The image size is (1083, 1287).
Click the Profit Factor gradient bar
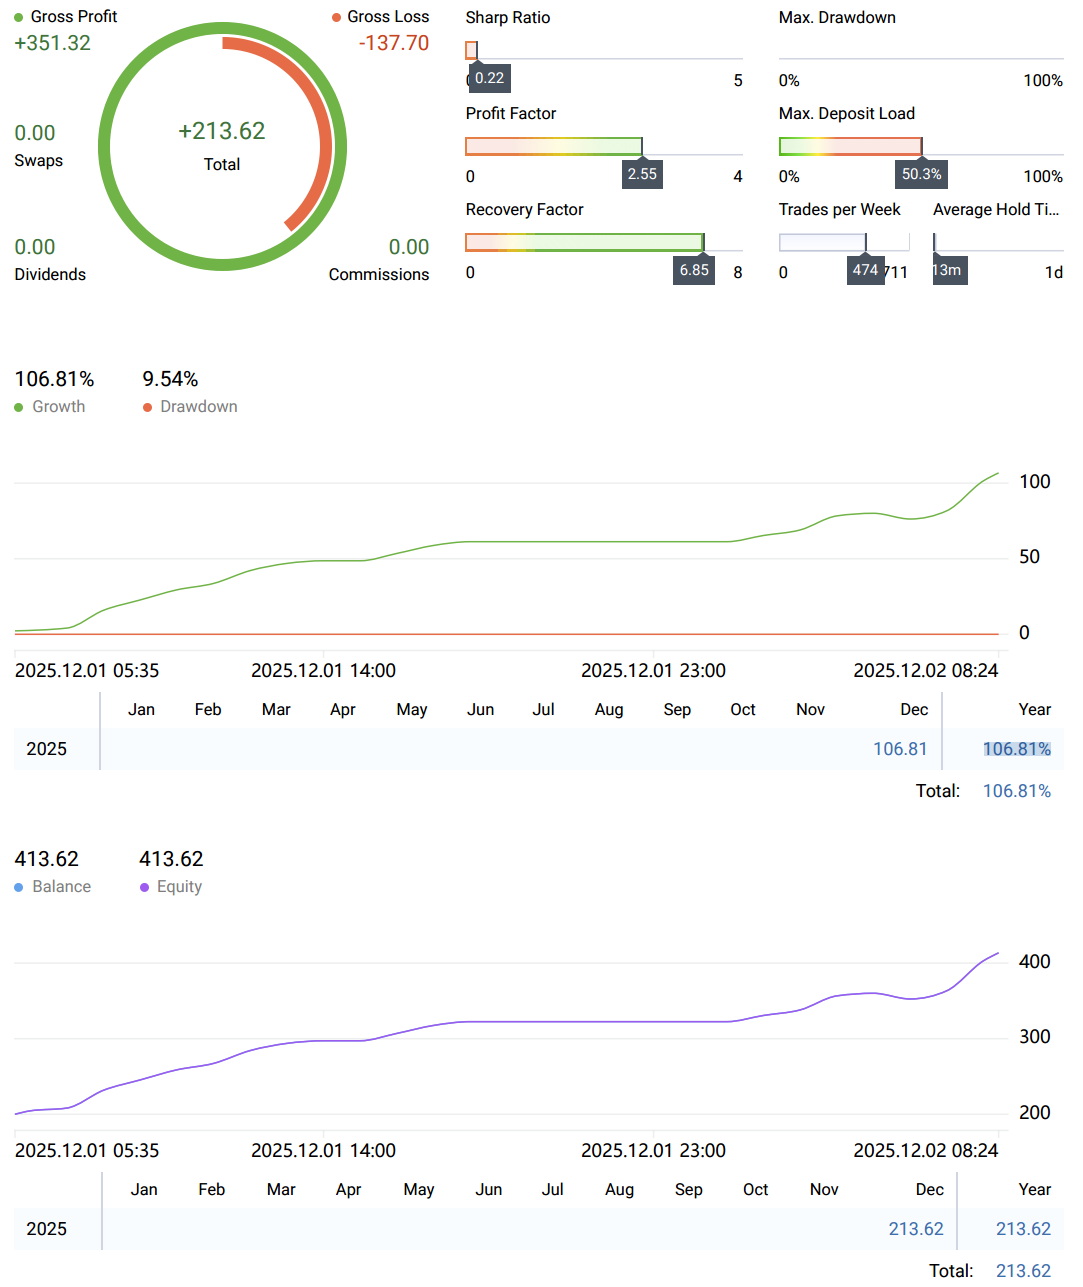coord(553,147)
